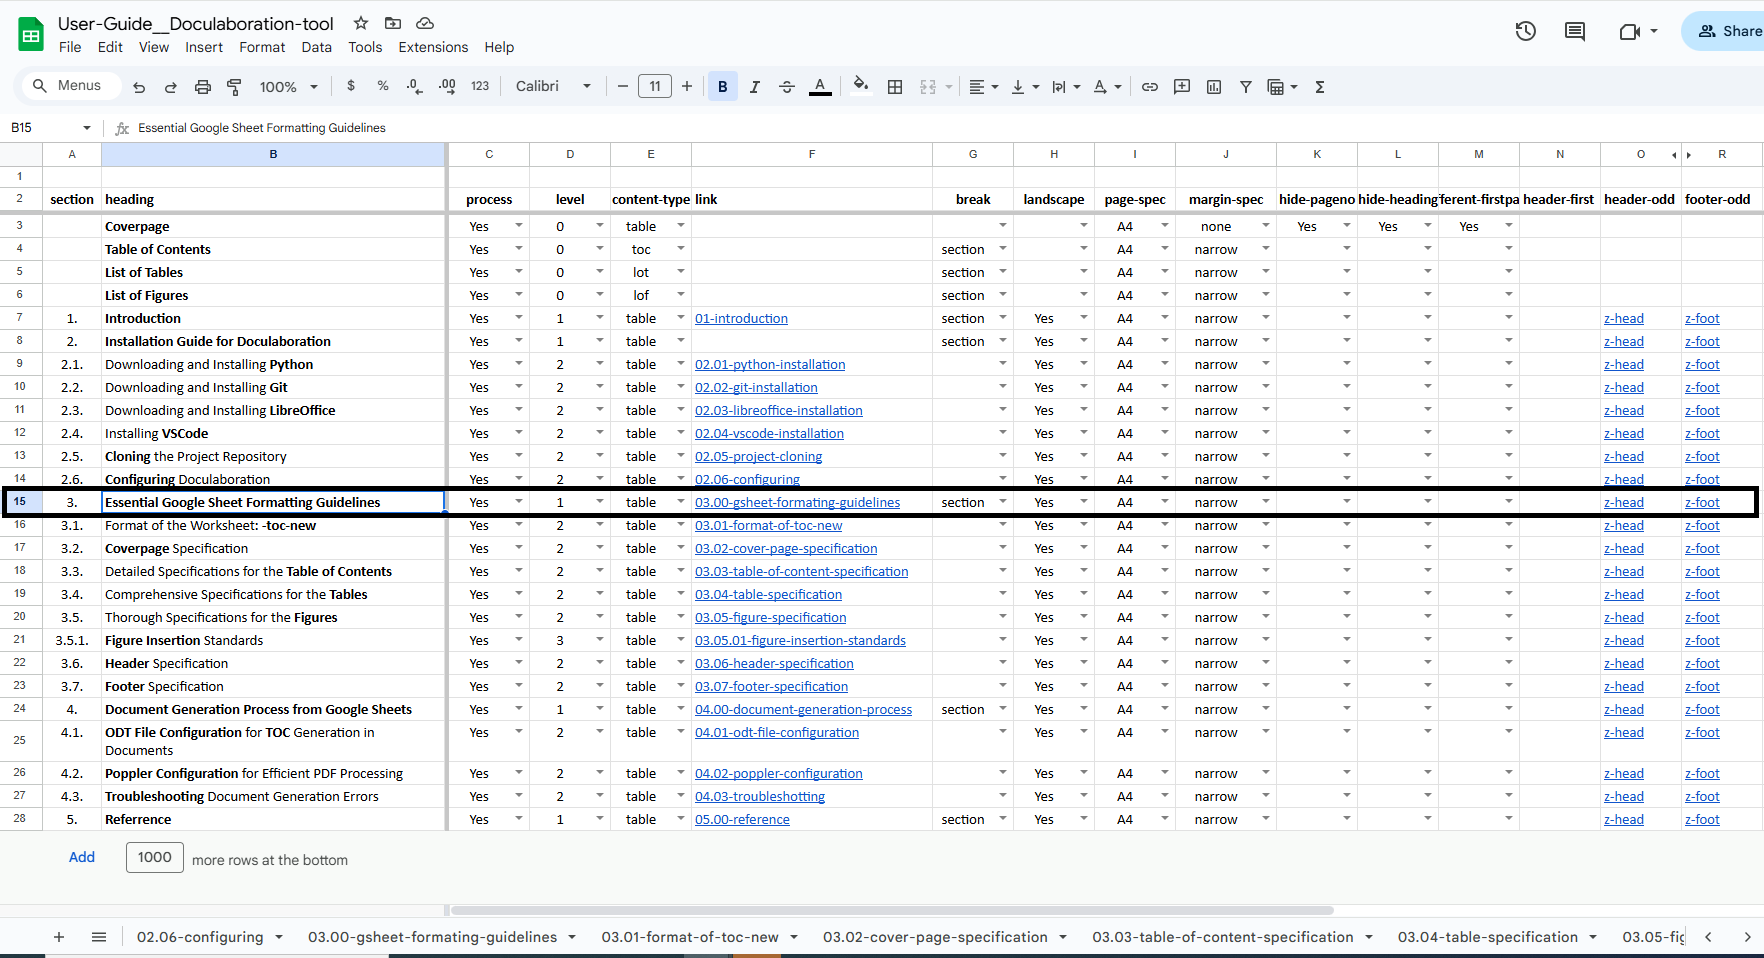Screen dimensions: 1764x958
Task: Open the Google Sheets home icon
Action: [x=31, y=35]
